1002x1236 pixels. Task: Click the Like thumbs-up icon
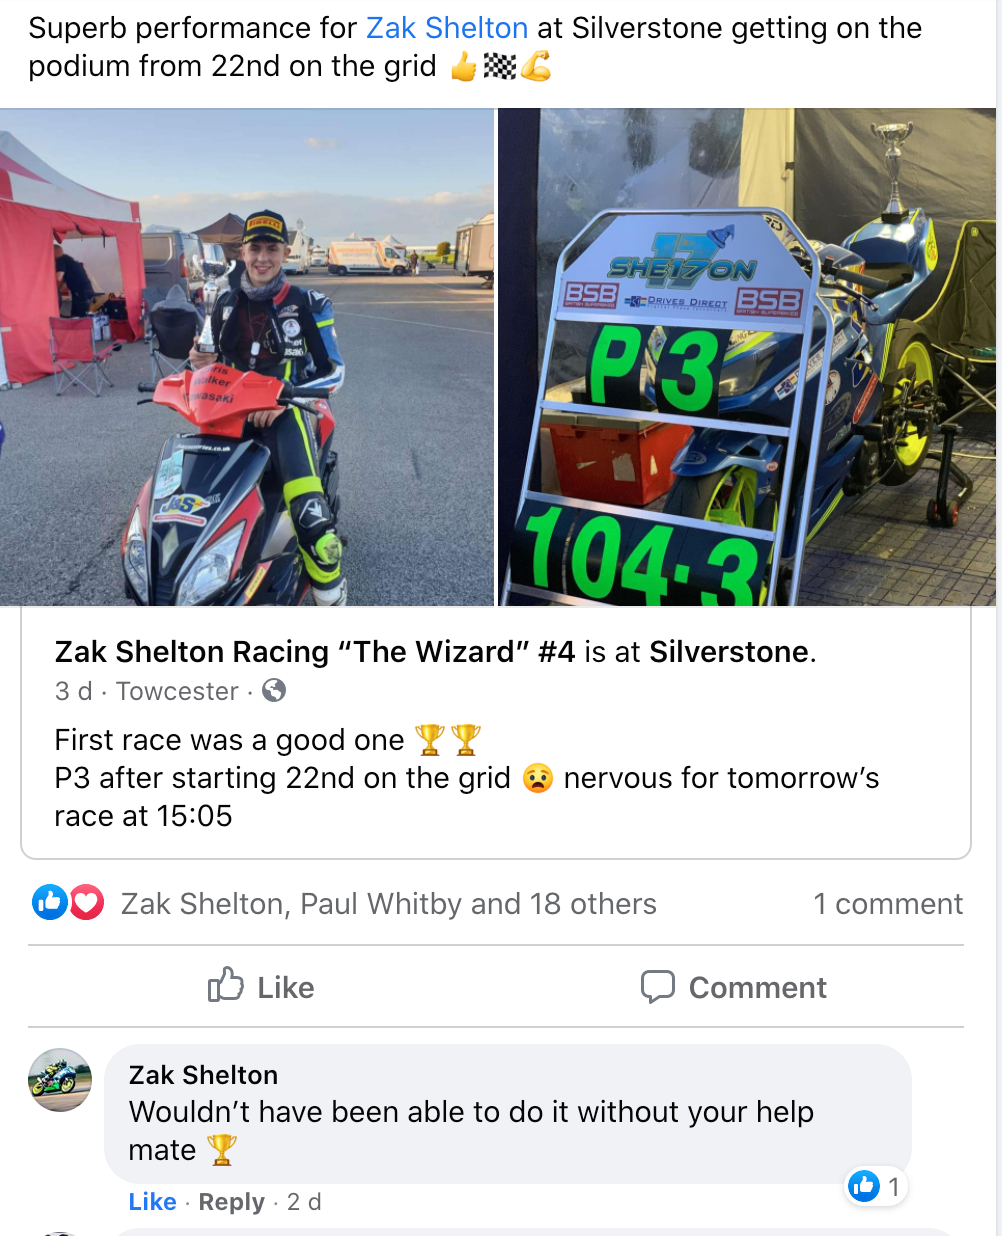coord(225,985)
